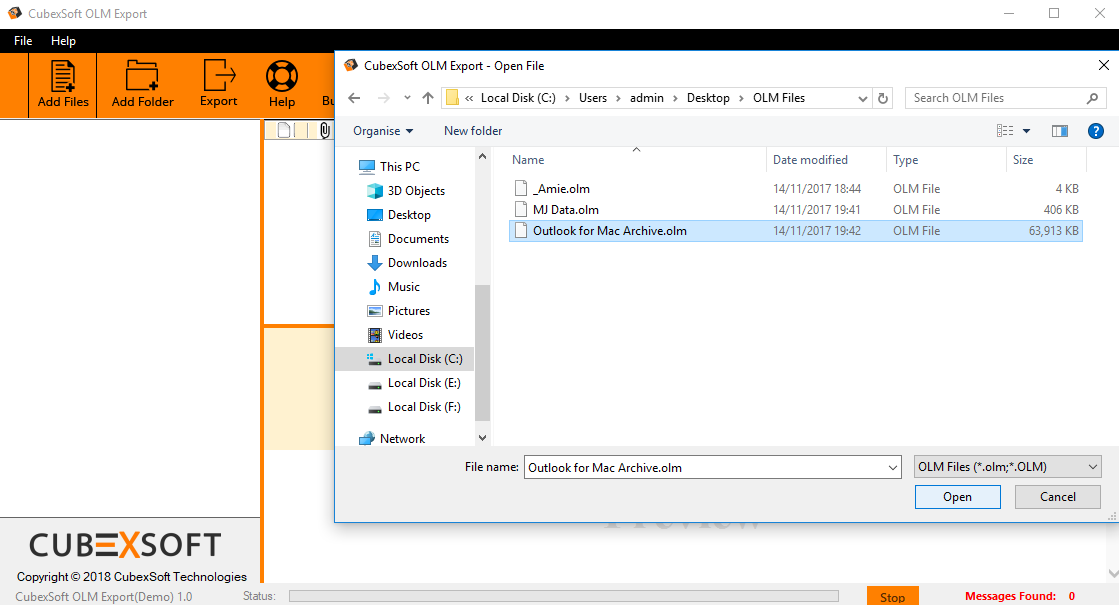
Task: Click the folder icon in address bar
Action: [452, 98]
